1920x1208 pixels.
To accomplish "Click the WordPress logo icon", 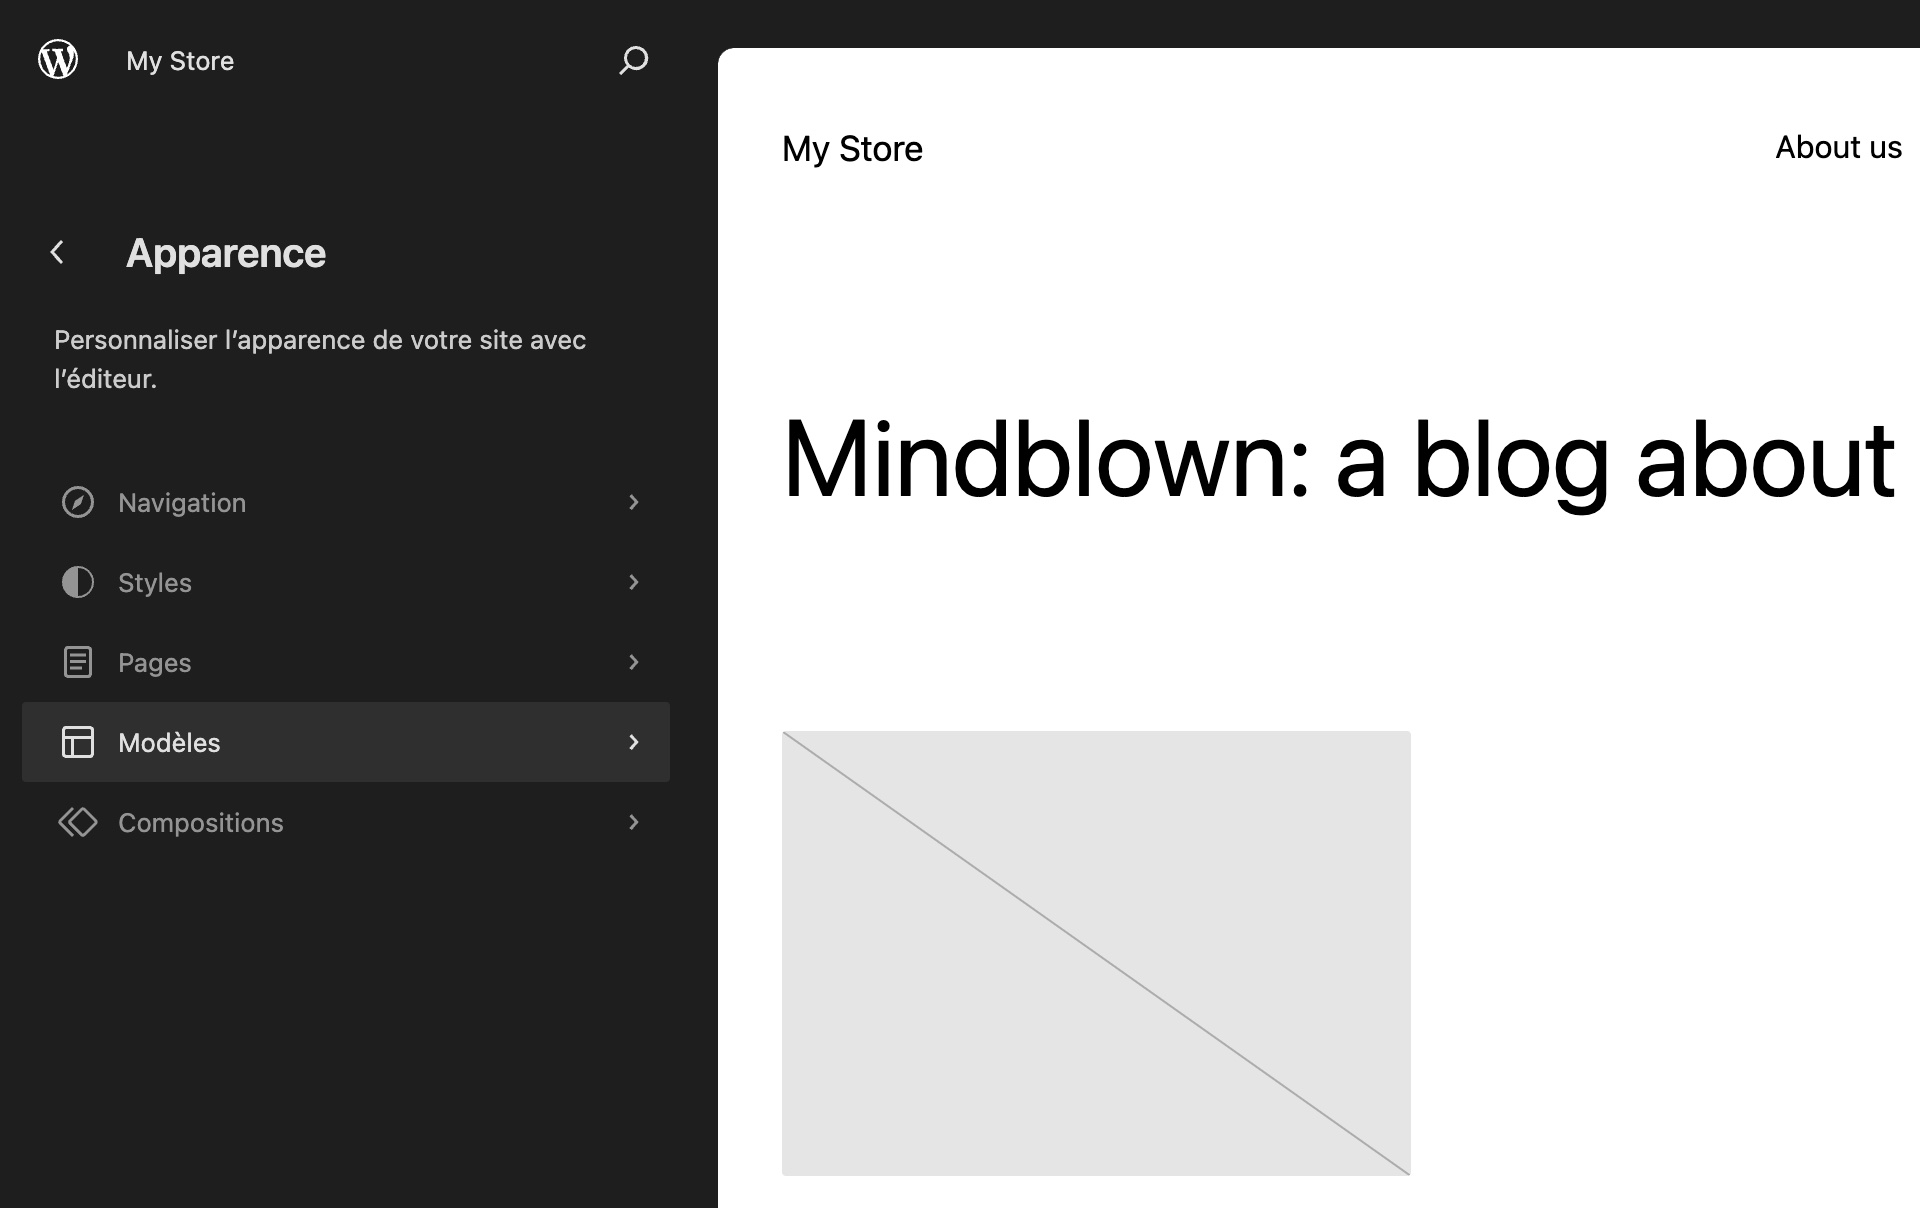I will tap(58, 60).
